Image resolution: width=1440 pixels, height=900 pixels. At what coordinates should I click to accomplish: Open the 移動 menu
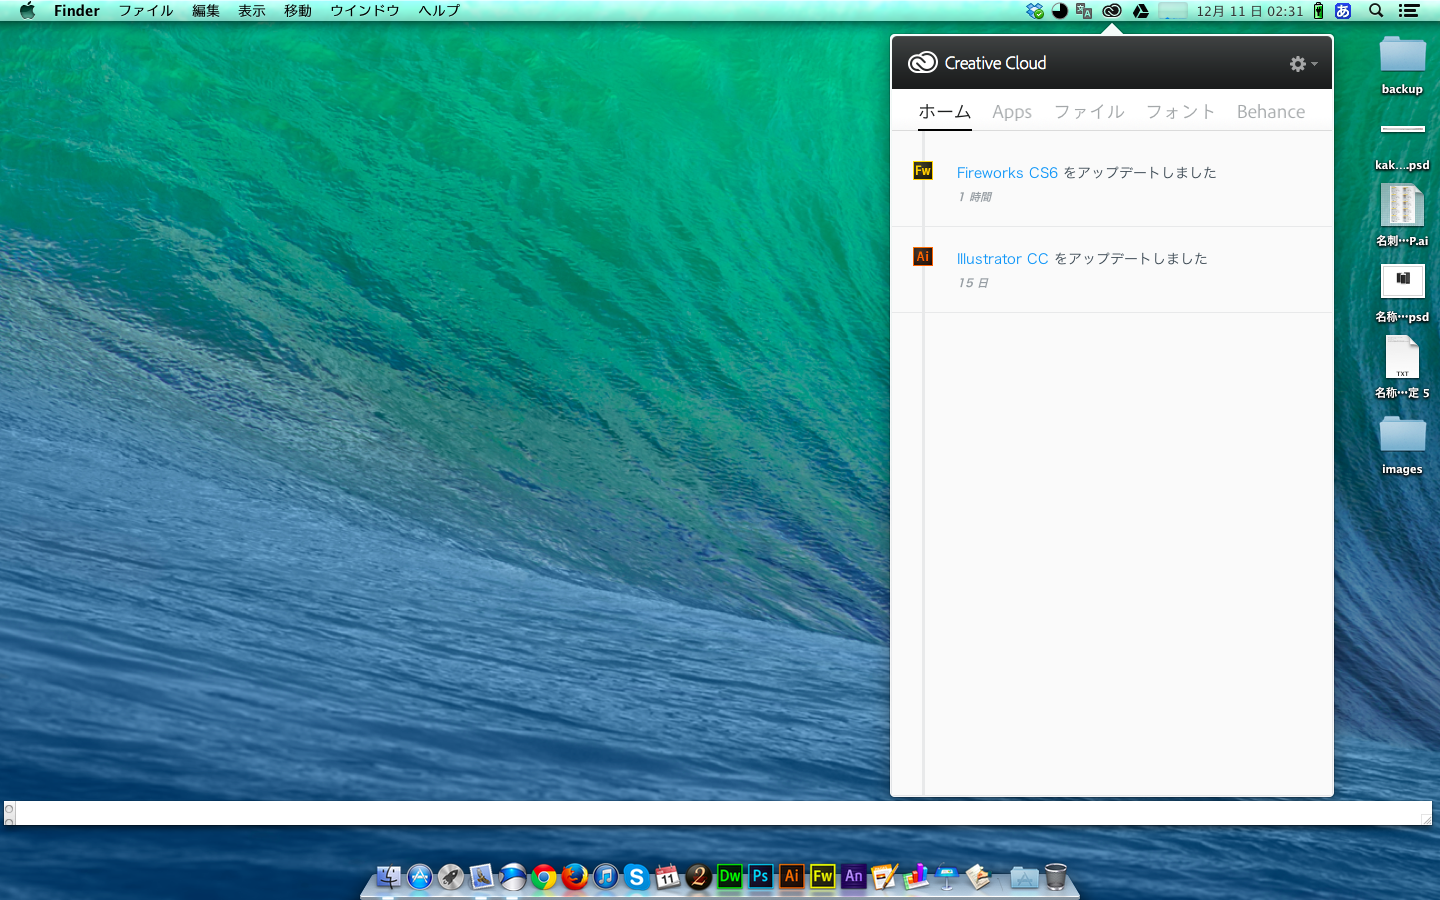click(298, 11)
